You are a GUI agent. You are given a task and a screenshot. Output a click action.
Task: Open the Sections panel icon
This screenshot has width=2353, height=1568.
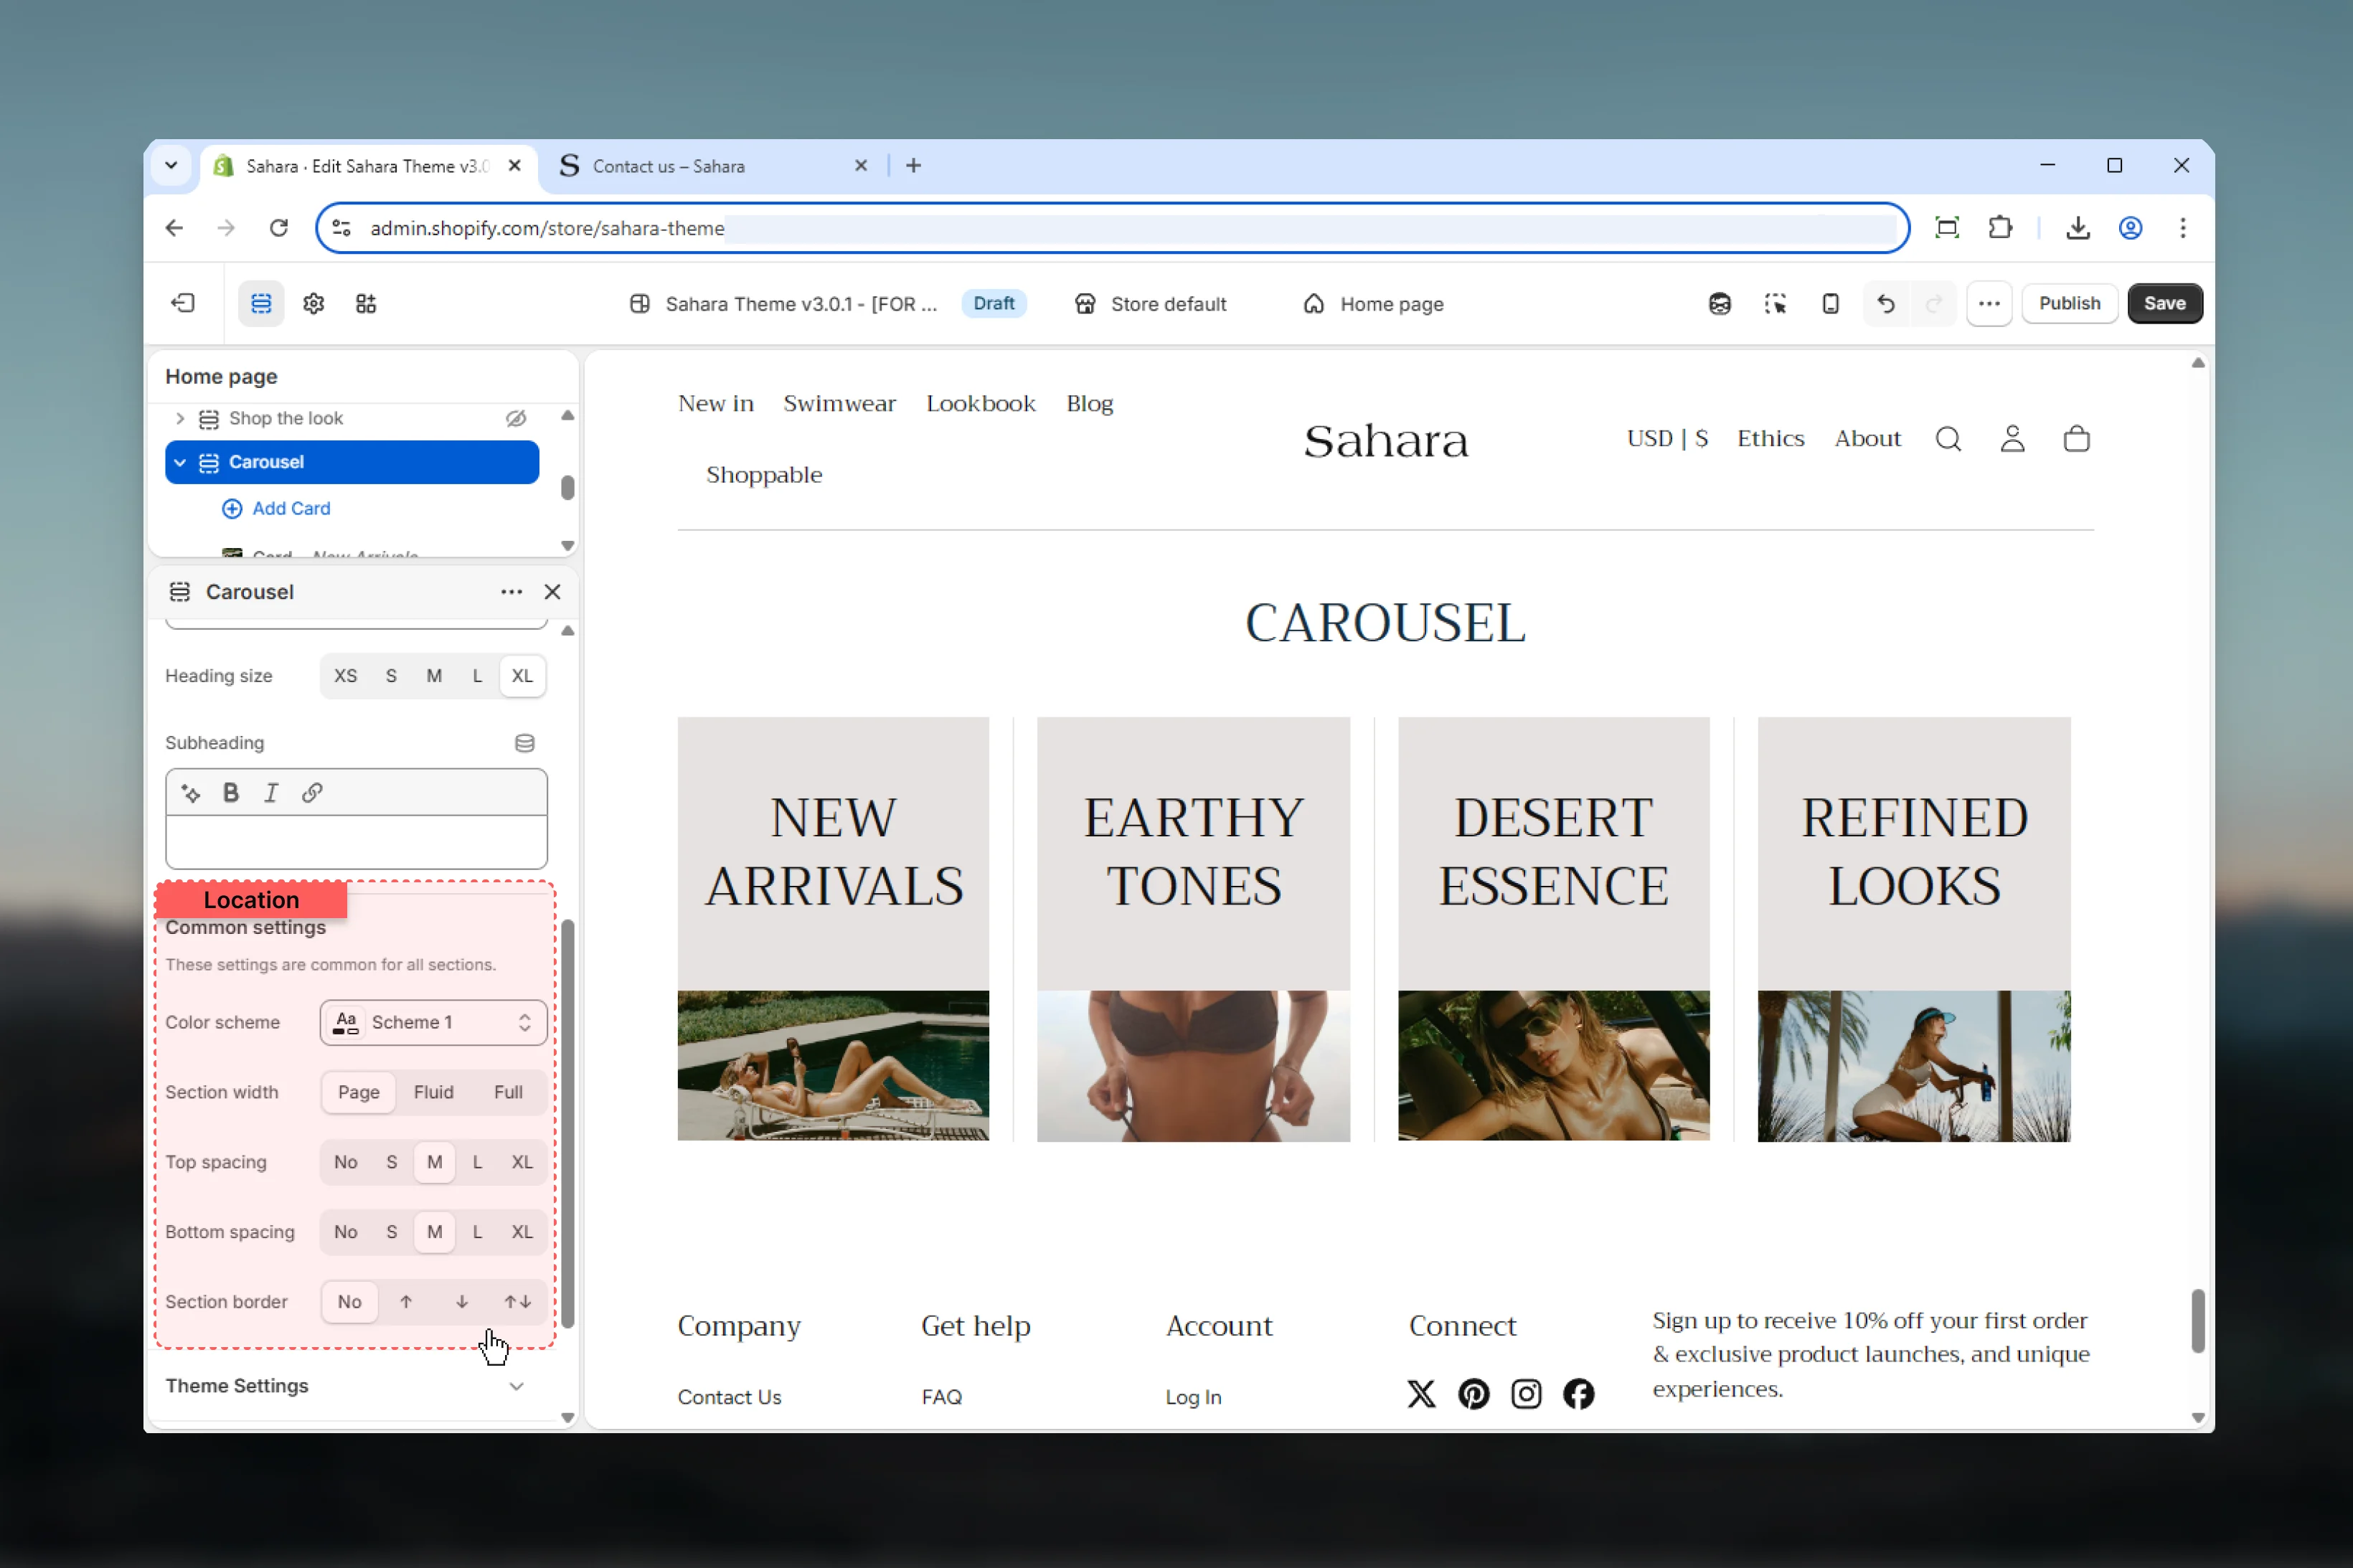[x=261, y=303]
